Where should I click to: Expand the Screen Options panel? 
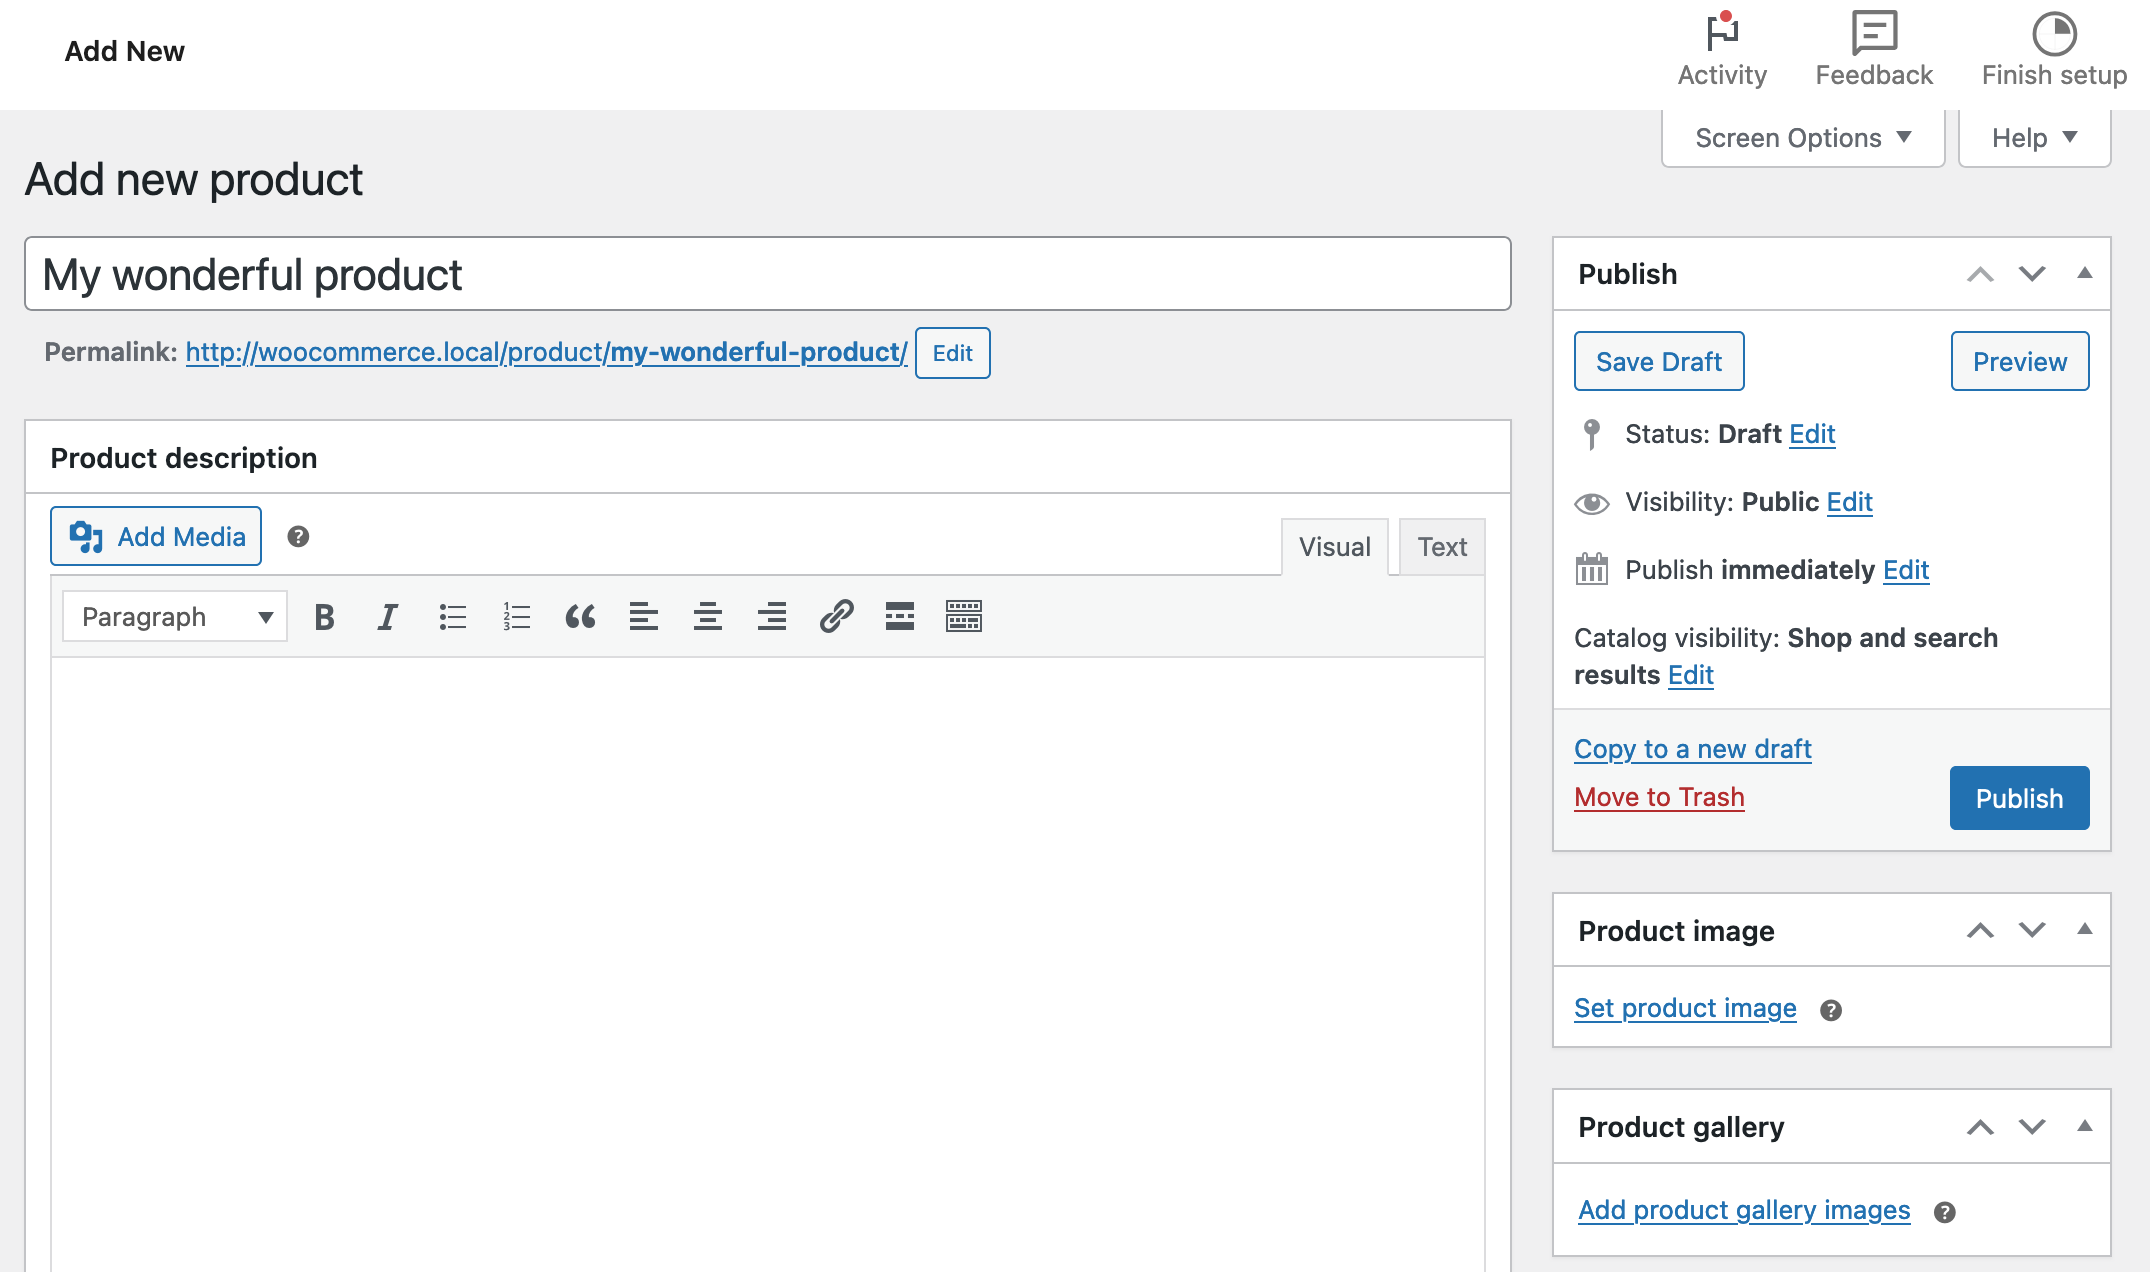tap(1800, 137)
